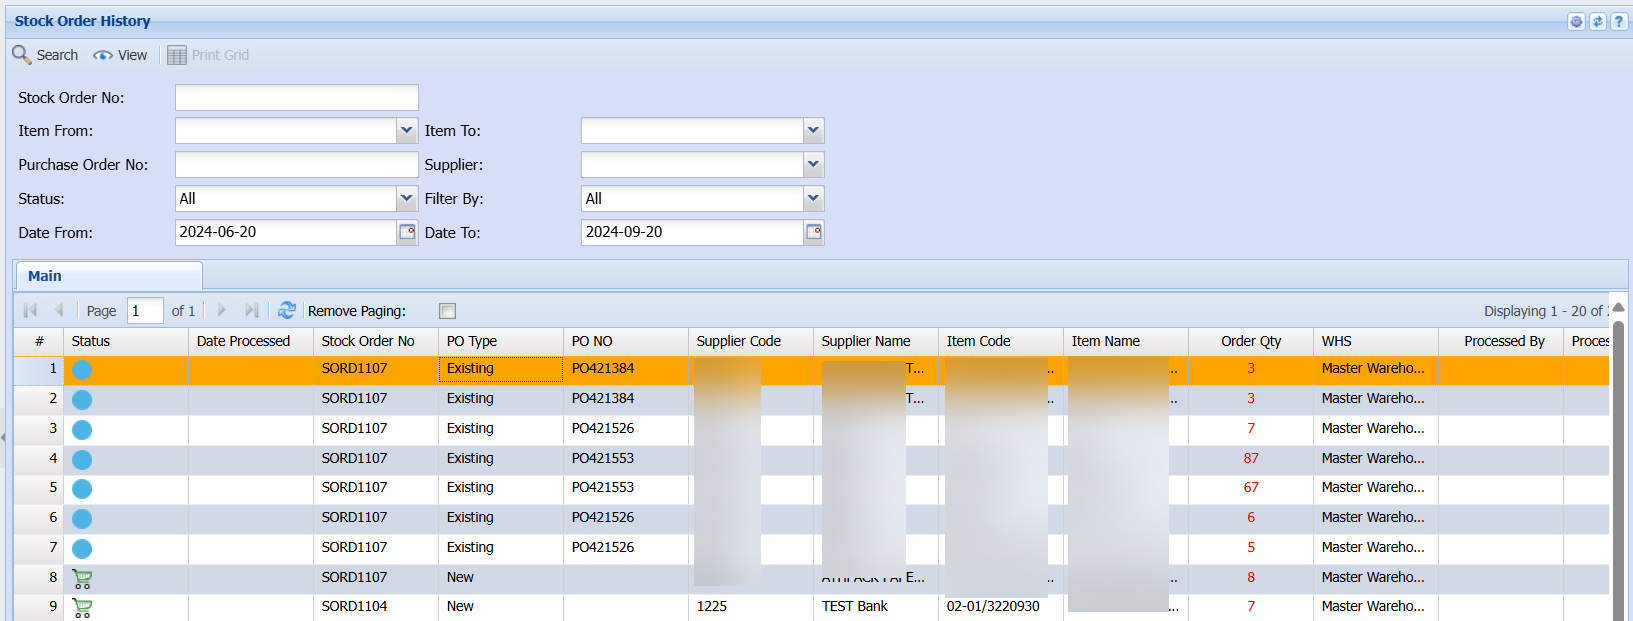Open the Supplier dropdown list
The width and height of the screenshot is (1633, 621).
pos(814,164)
